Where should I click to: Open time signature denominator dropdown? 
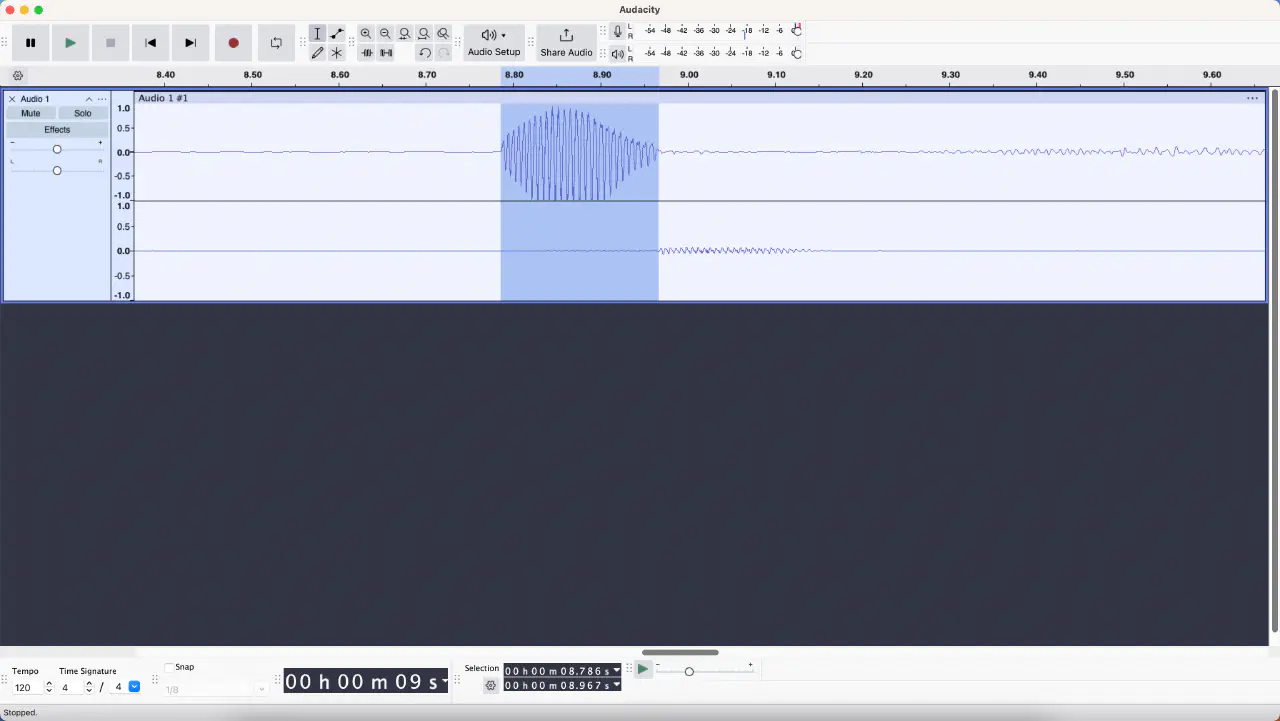click(x=134, y=687)
